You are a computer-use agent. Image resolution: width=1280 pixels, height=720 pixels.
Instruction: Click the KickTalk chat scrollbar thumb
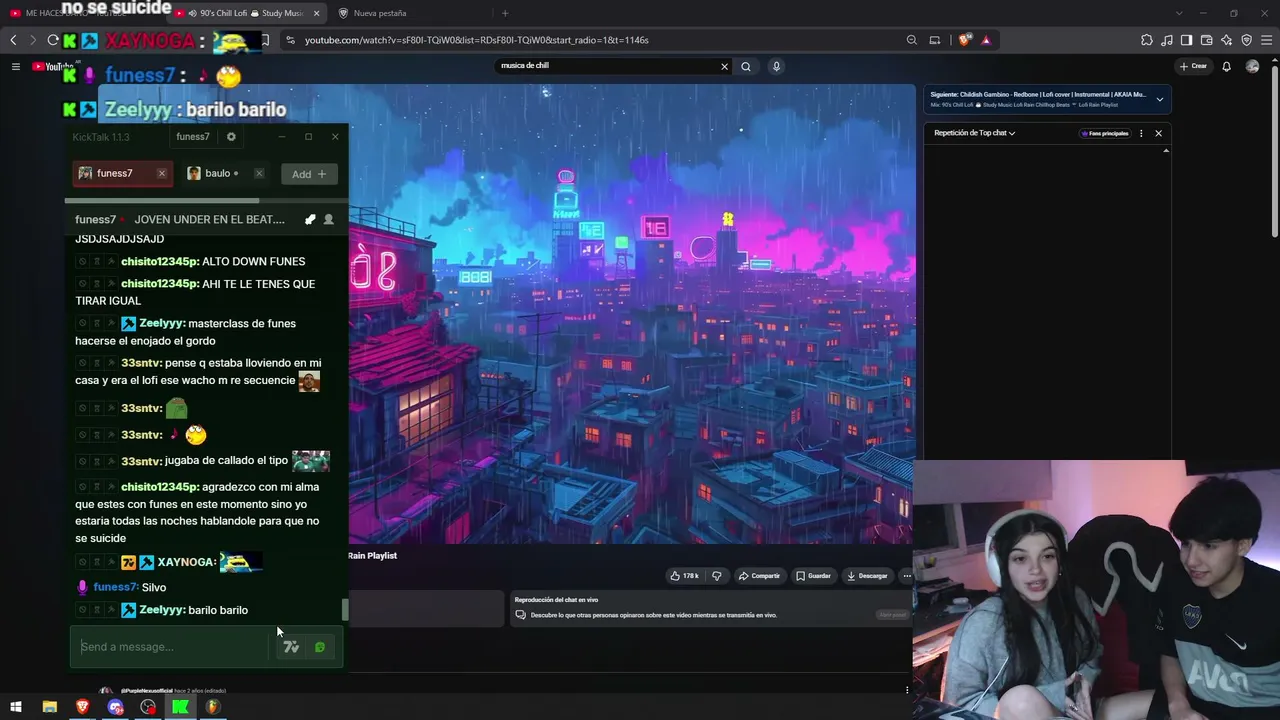346,610
